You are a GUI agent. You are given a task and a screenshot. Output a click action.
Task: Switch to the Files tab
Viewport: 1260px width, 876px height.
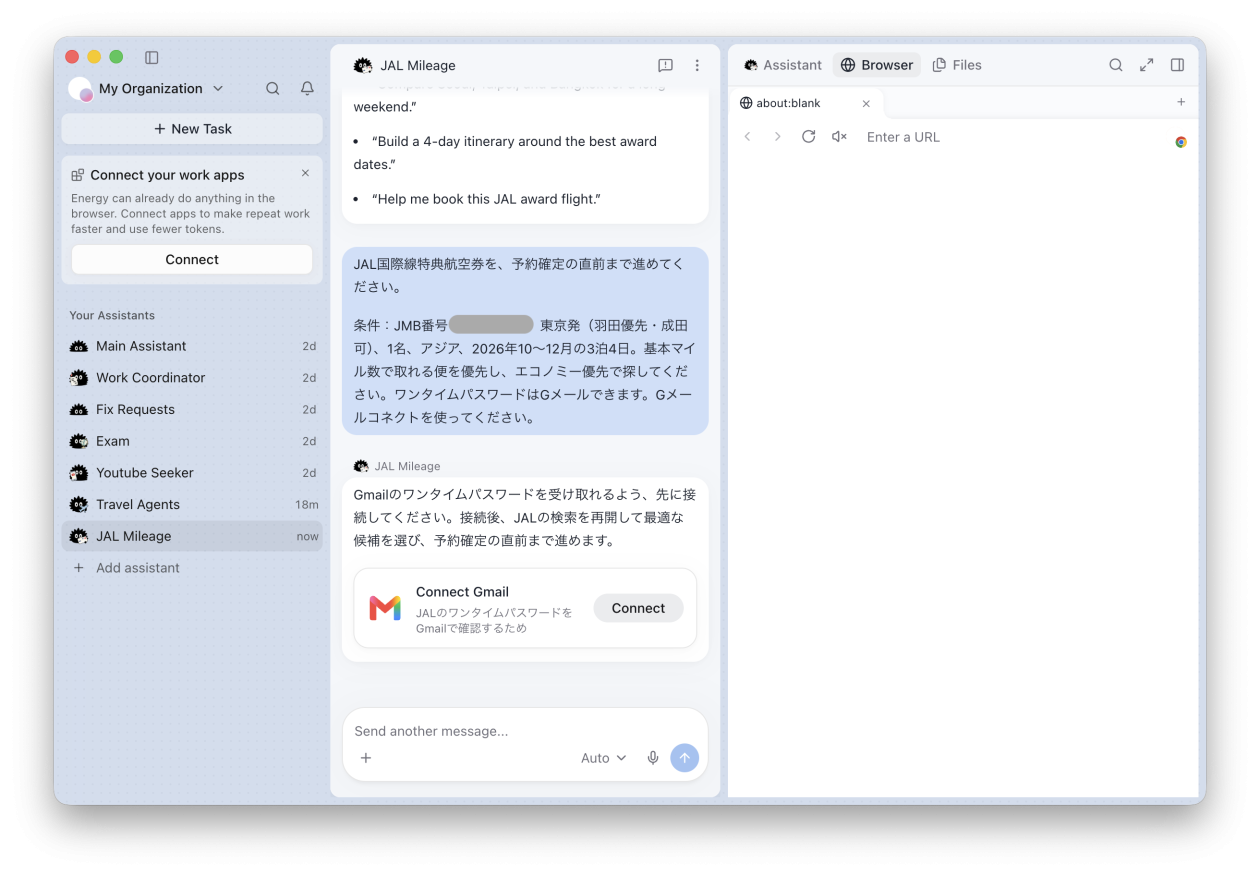click(957, 65)
